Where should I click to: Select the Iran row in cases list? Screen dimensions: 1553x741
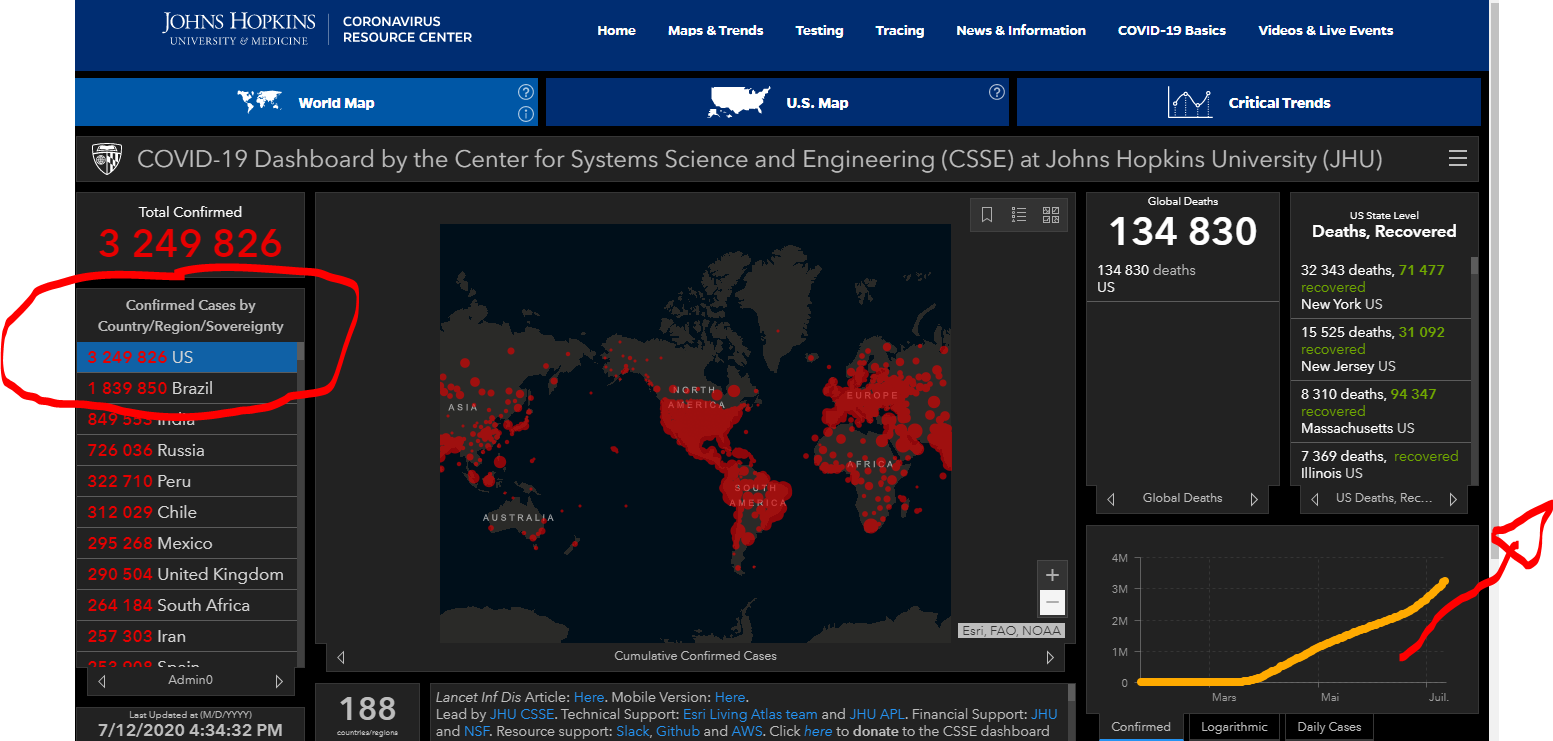[187, 637]
